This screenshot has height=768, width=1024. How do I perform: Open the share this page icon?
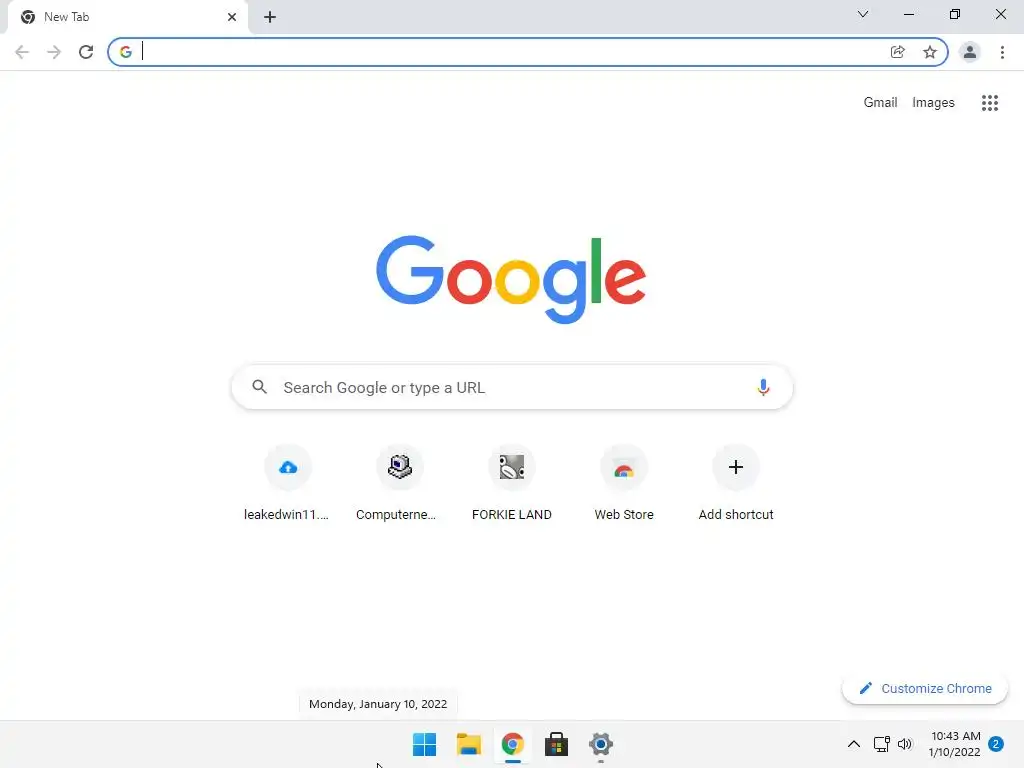coord(897,52)
